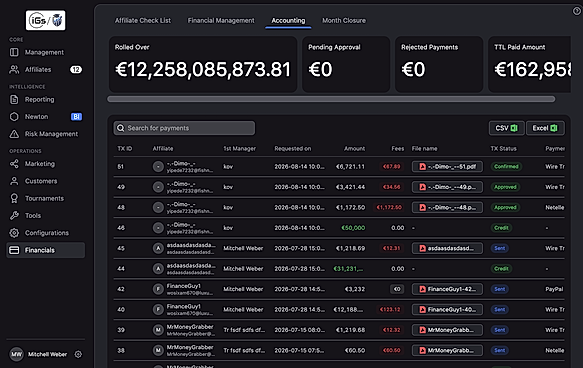Switch to the Financial Management tab
583x368 pixels.
[221, 20]
